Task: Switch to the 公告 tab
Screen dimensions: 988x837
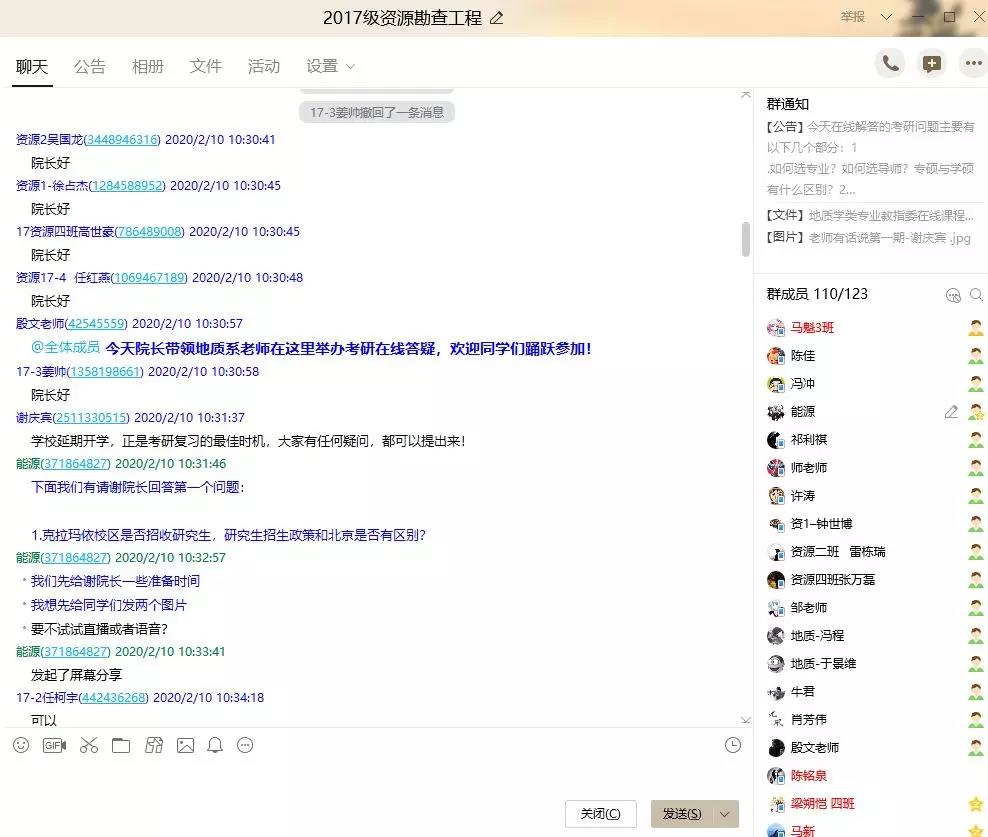Action: coord(89,66)
